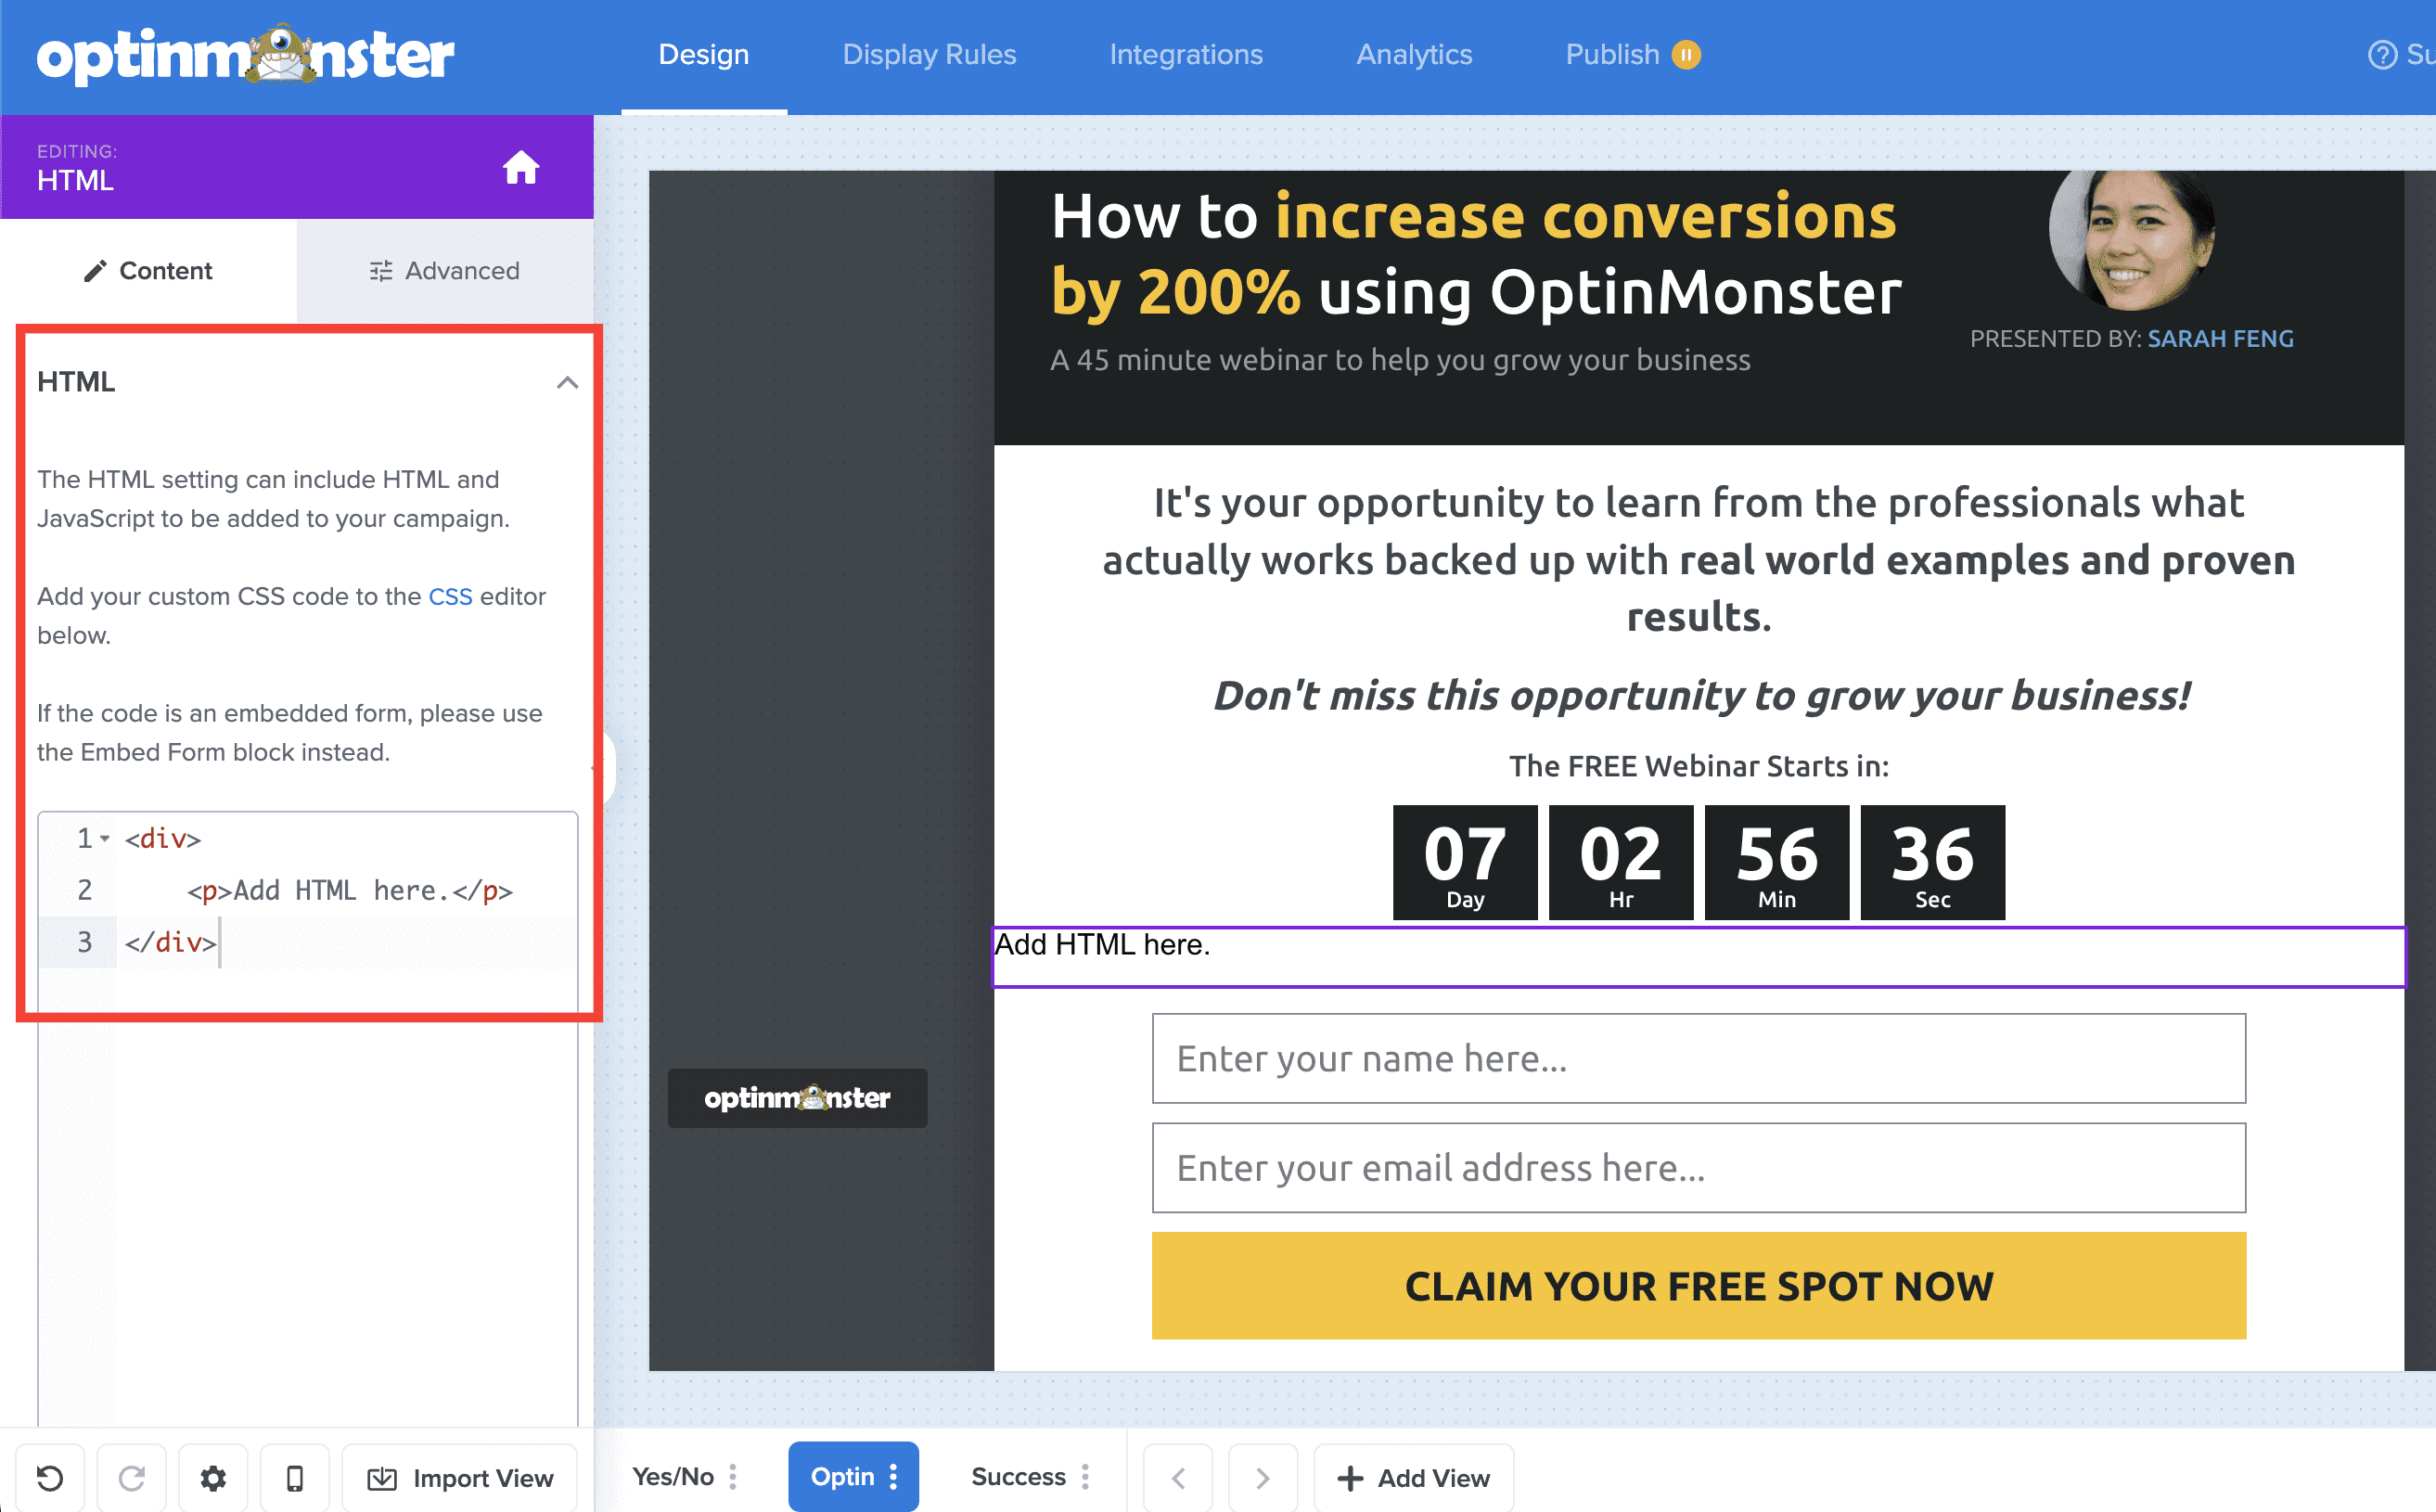Collapse the div code block on line 1
The image size is (2436, 1512).
[x=104, y=839]
